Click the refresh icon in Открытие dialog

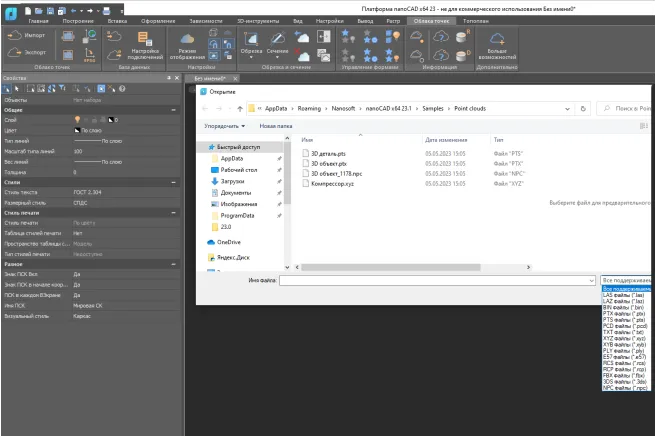[583, 108]
